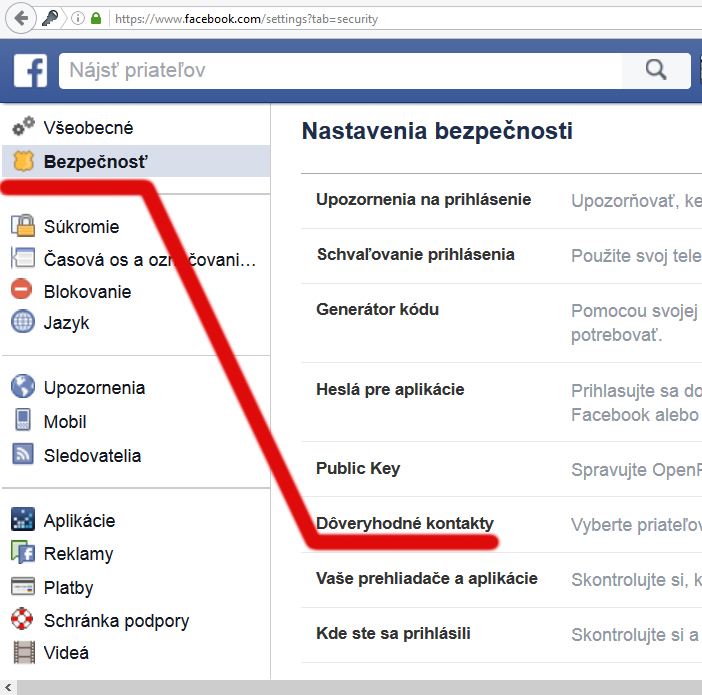The height and width of the screenshot is (695, 702).
Task: Open the Upozornenia settings section
Action: [x=94, y=388]
